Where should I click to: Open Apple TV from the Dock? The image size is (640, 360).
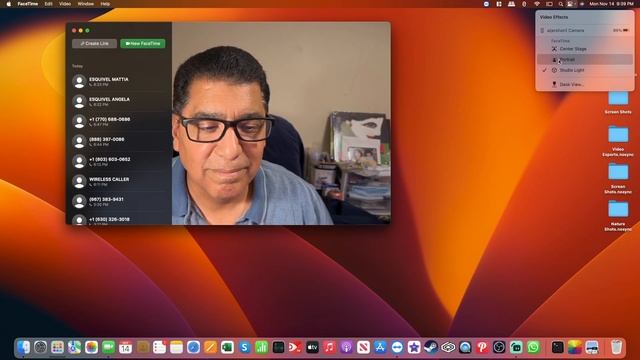(312, 347)
